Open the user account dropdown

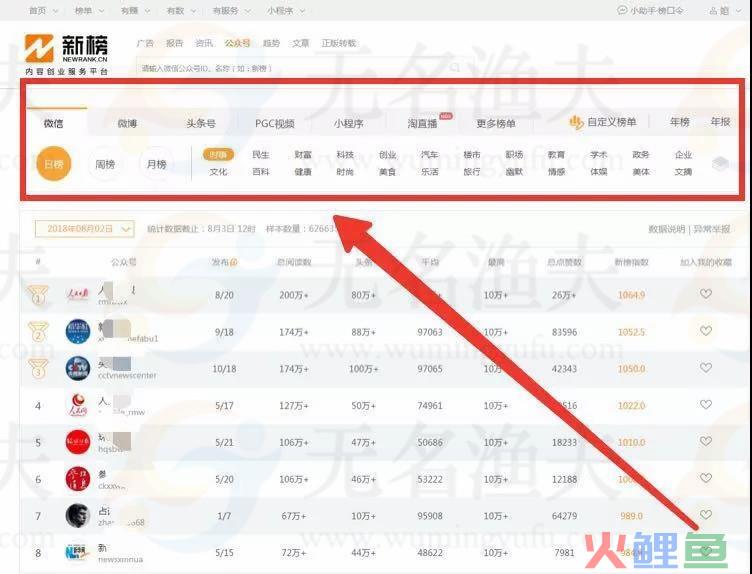[x=724, y=10]
